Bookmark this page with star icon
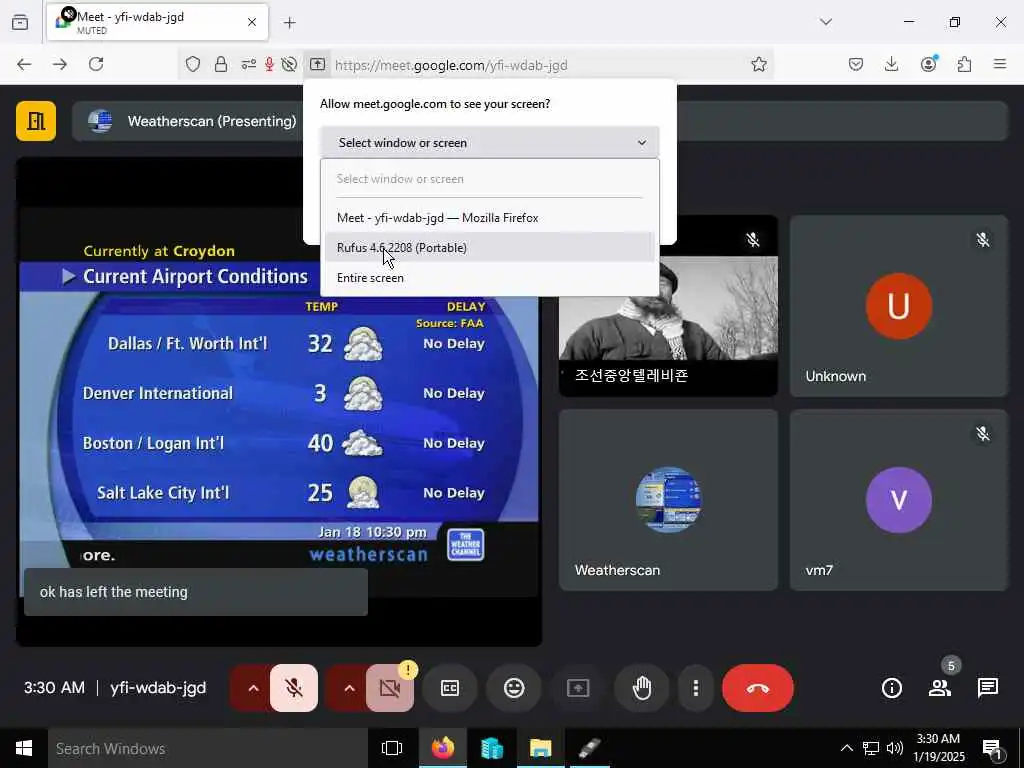This screenshot has width=1024, height=768. pyautogui.click(x=759, y=64)
